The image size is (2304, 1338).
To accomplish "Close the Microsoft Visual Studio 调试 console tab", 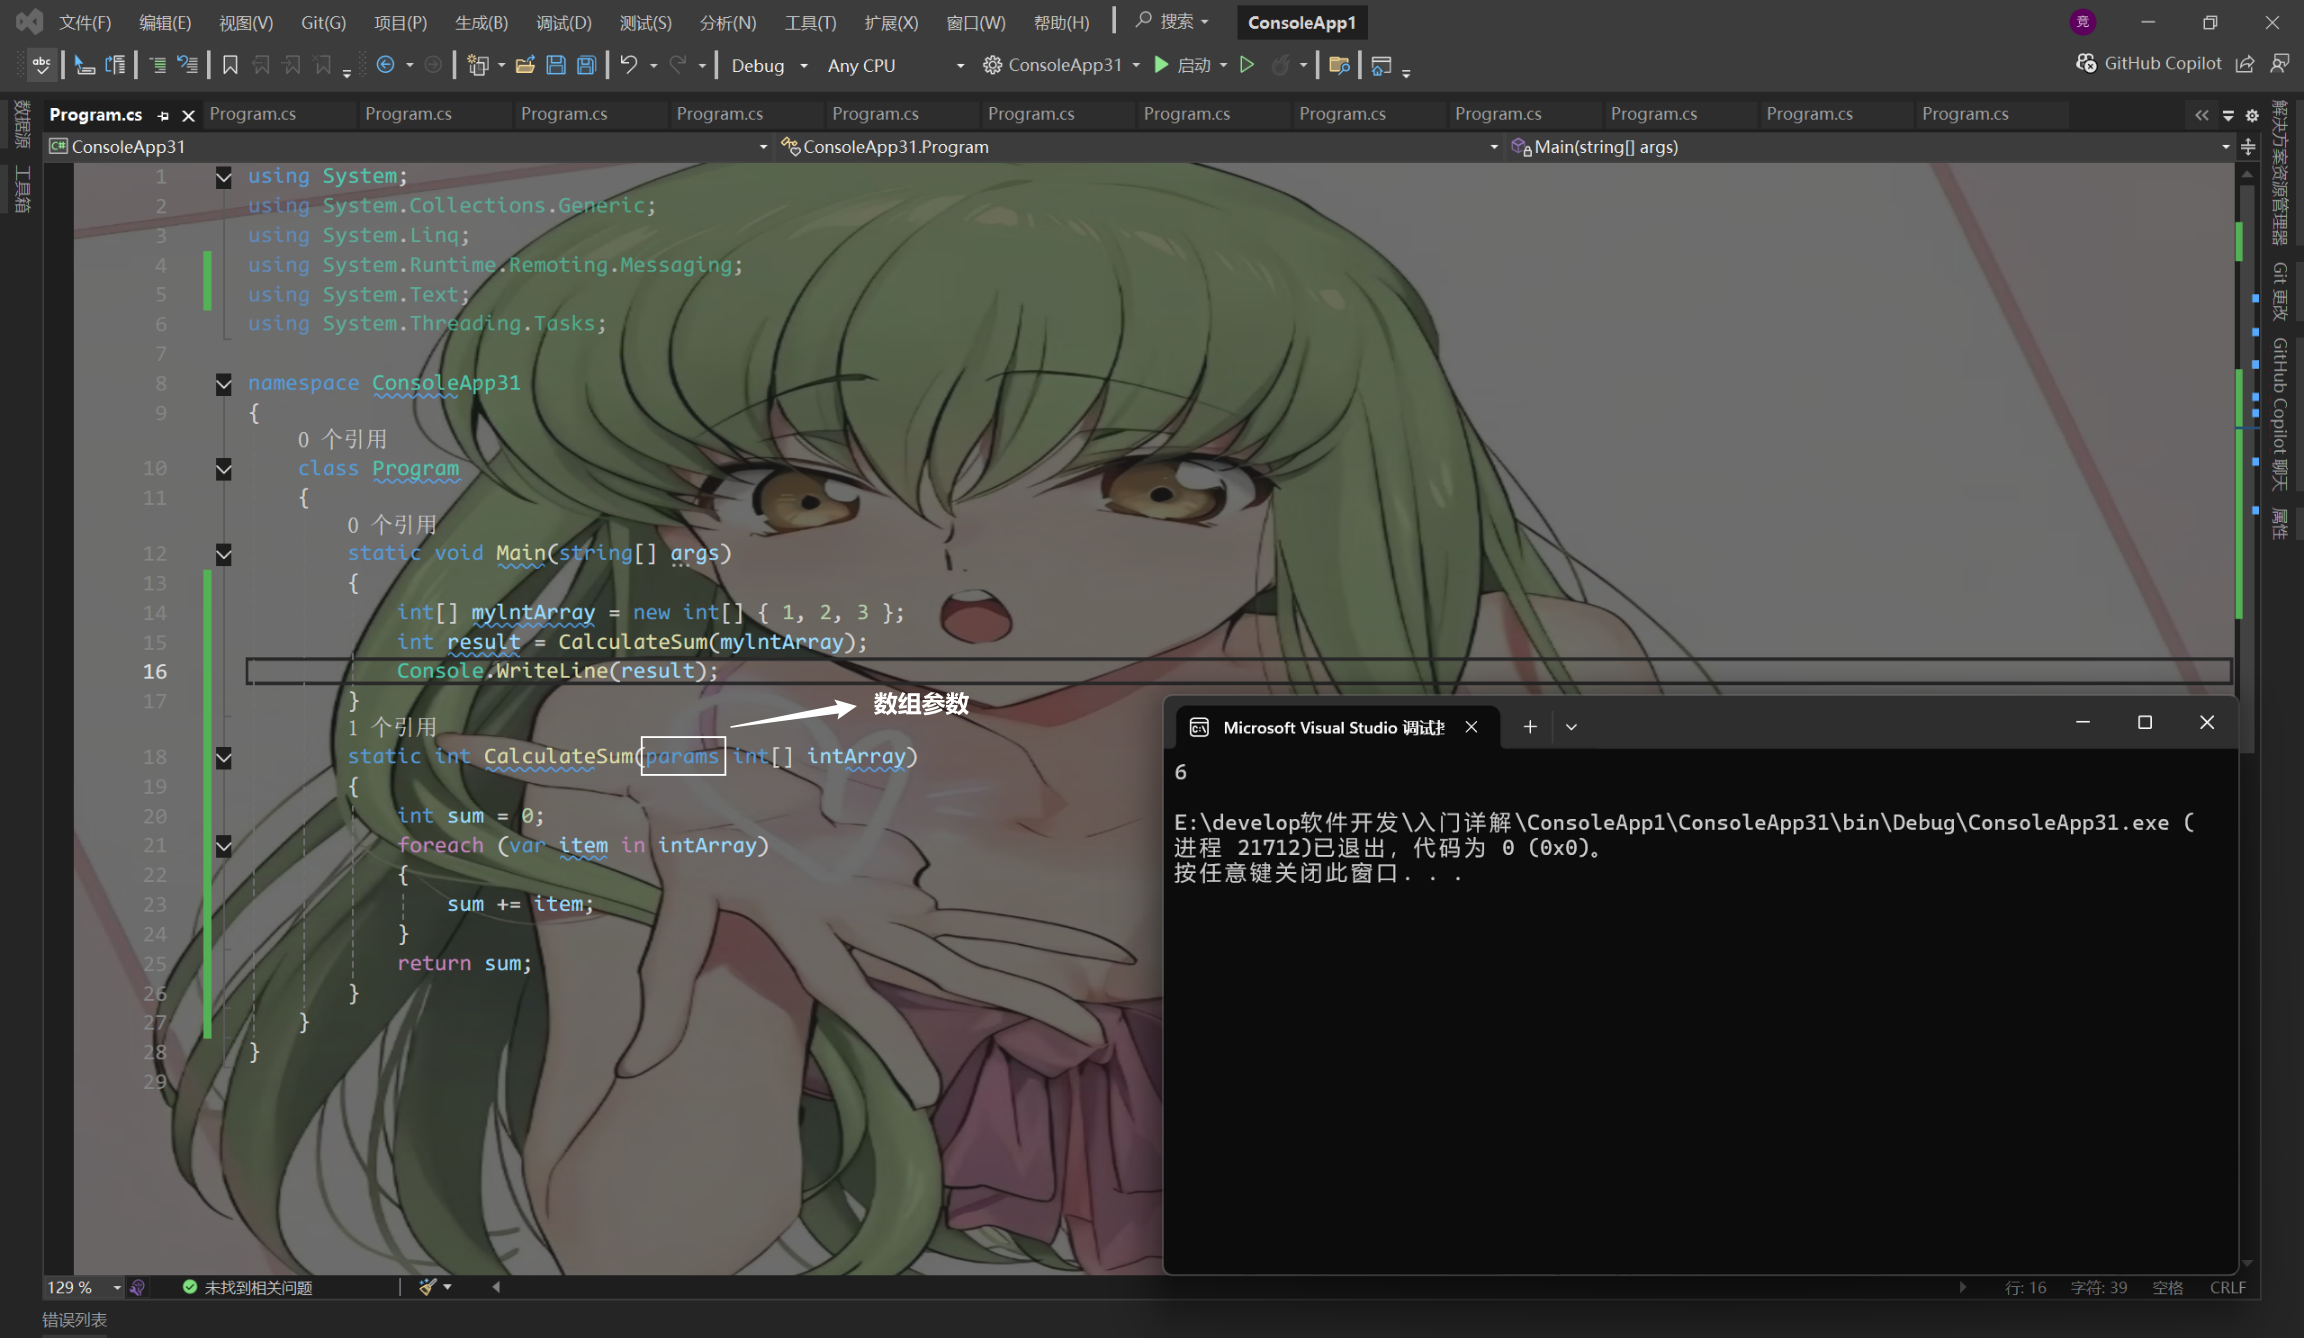I will coord(1471,727).
